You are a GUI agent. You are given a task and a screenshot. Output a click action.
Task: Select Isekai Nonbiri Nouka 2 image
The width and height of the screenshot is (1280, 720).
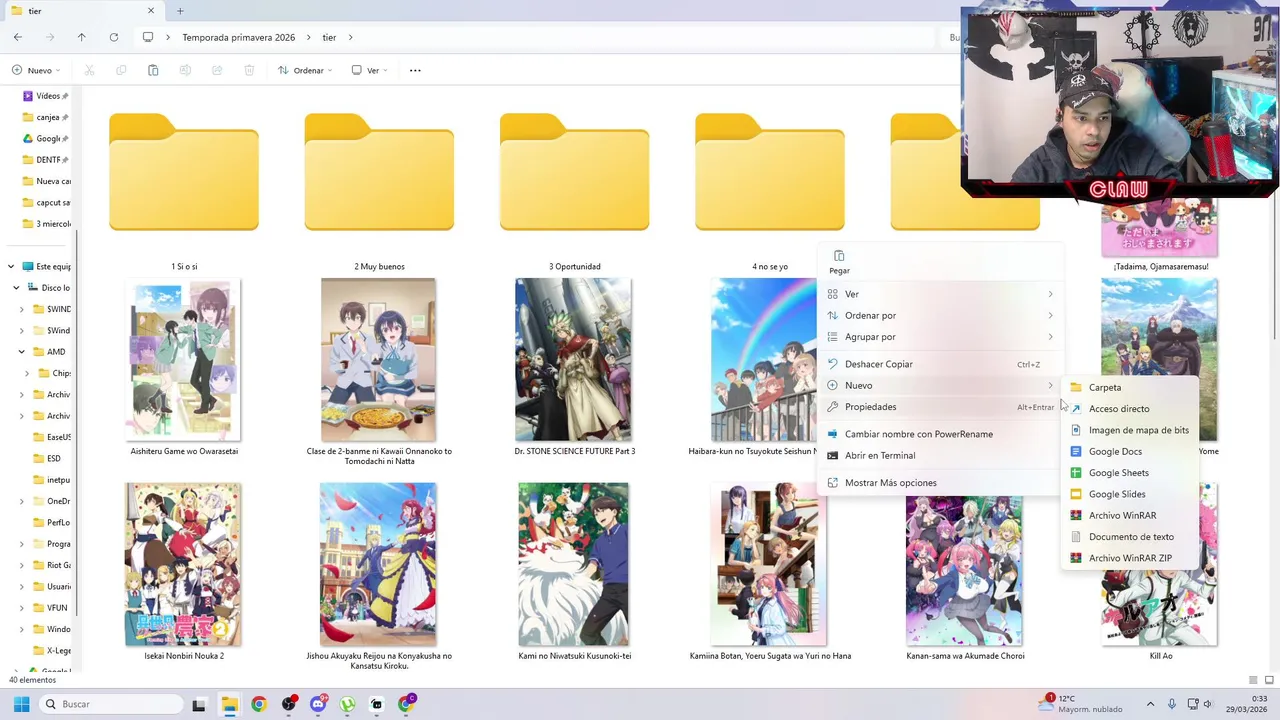tap(184, 565)
